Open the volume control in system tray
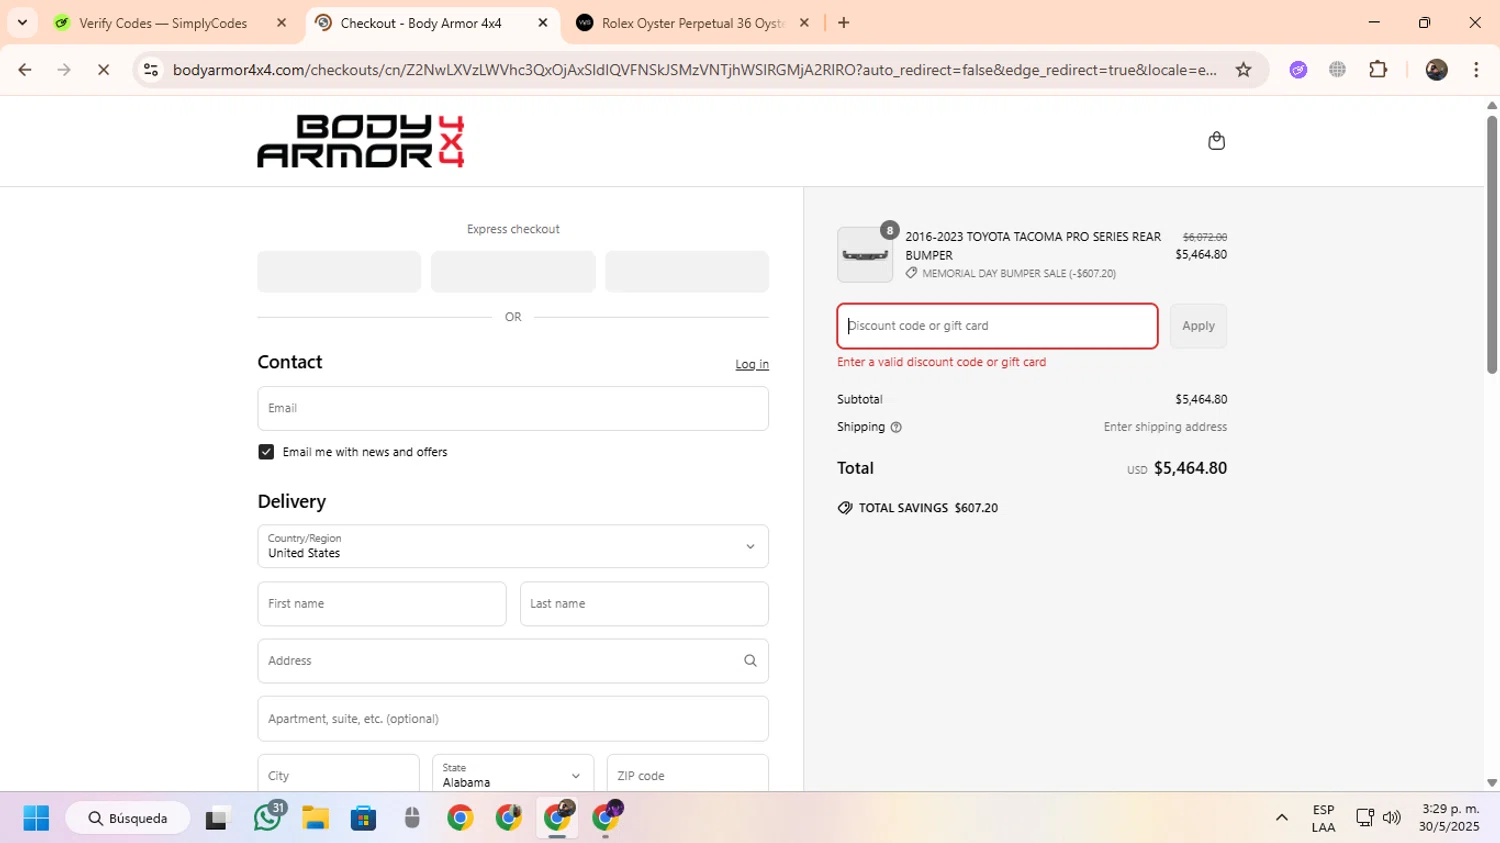Screen dimensions: 1500x843 point(1391,818)
